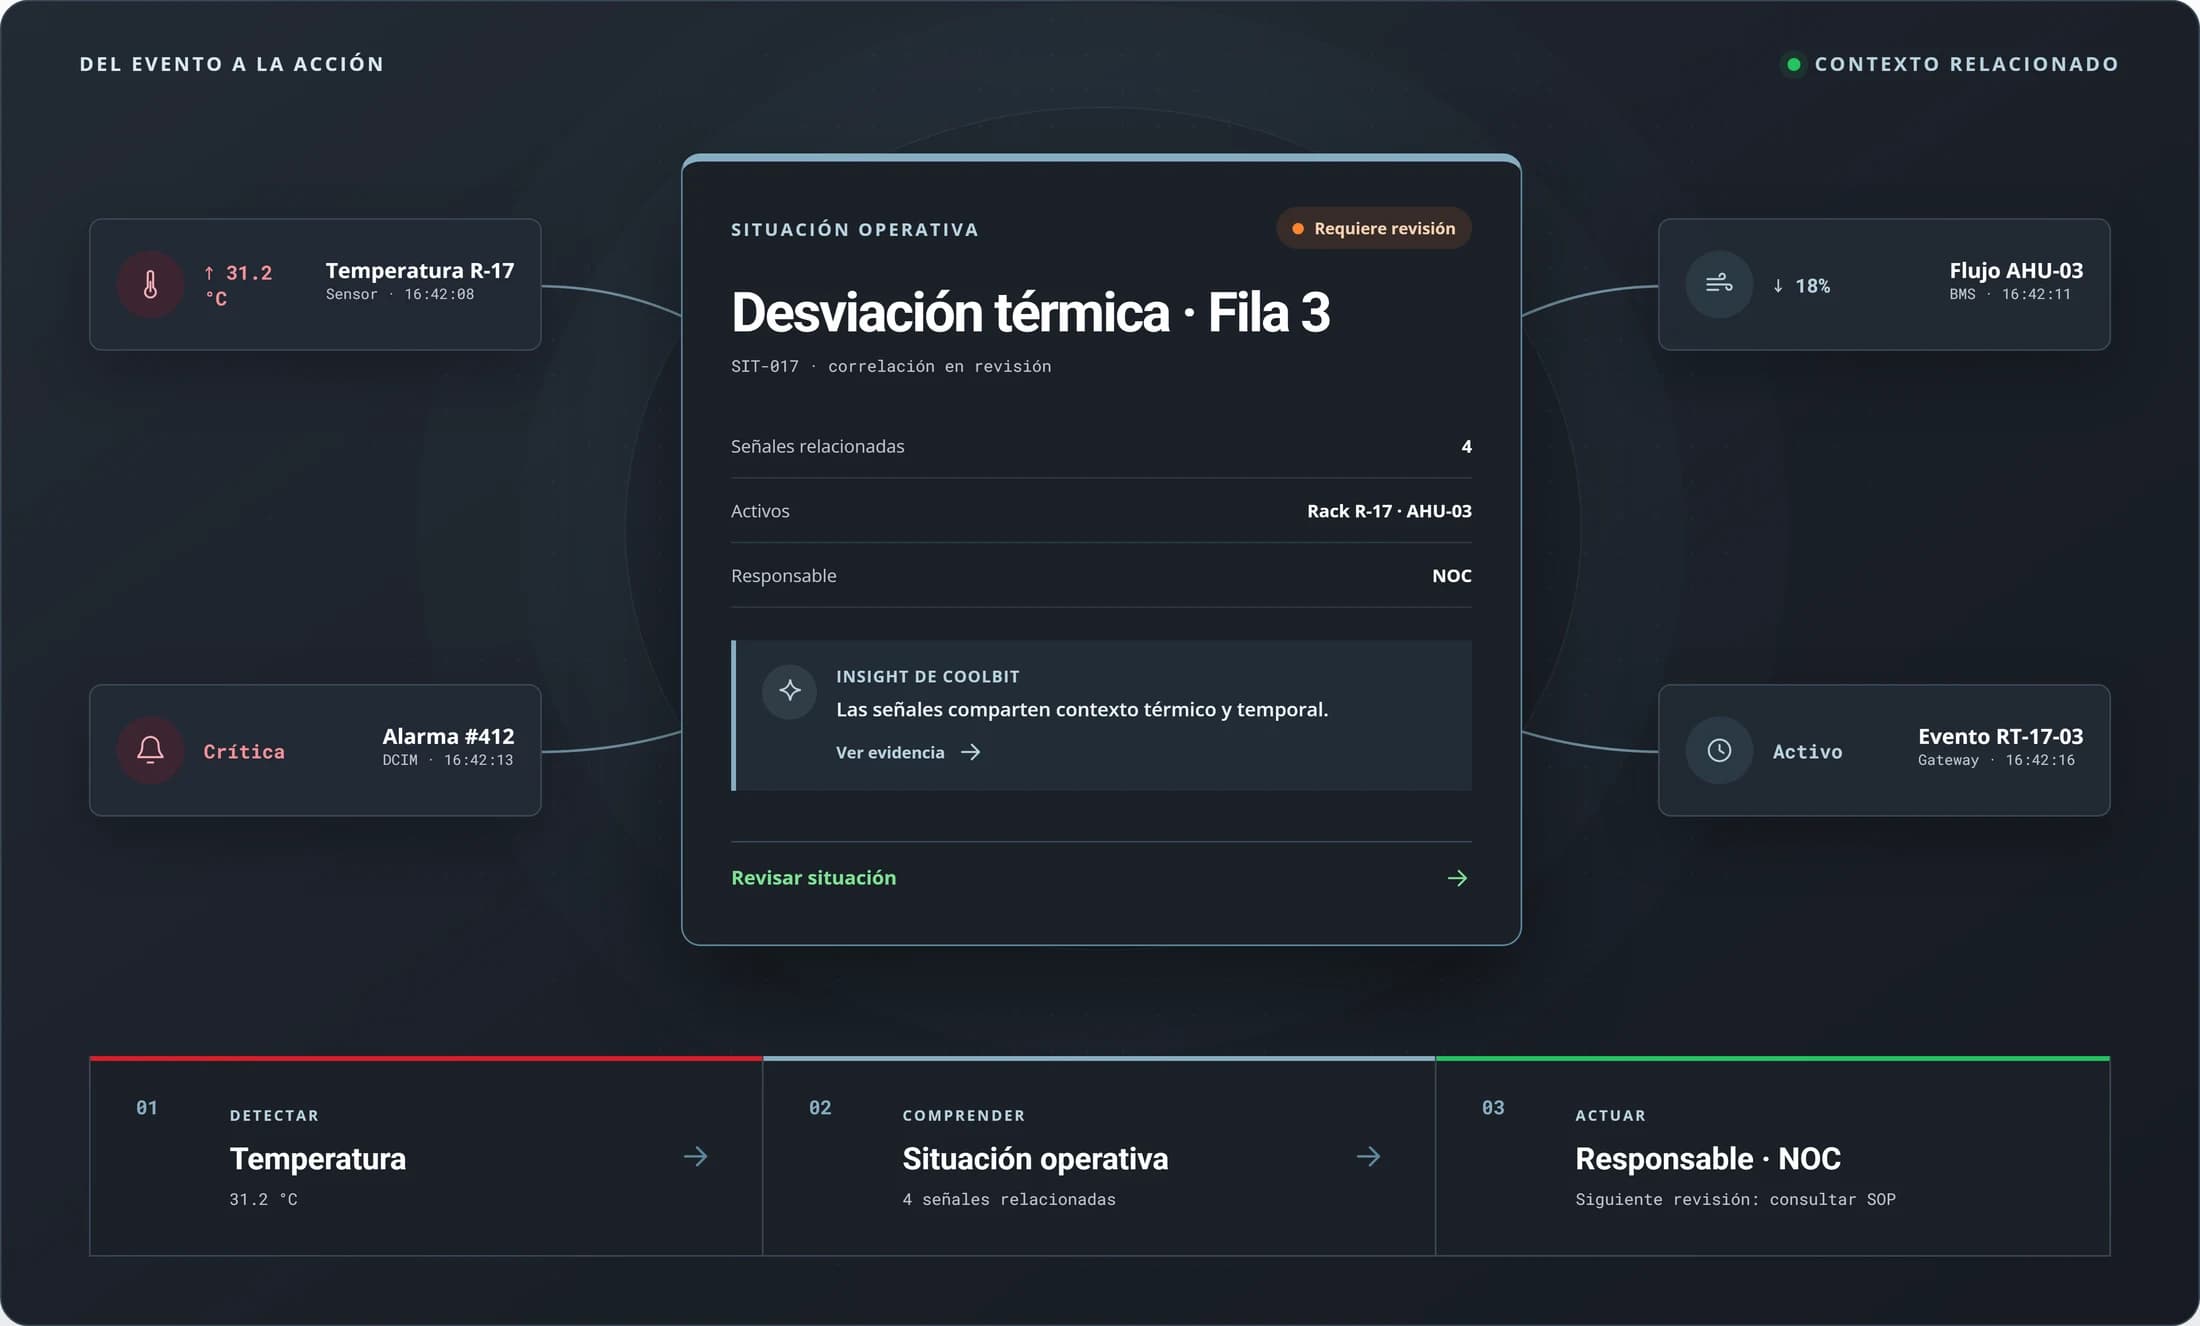Screen dimensions: 2200x1326
Task: Open the Ver evidencia link
Action: tap(908, 752)
